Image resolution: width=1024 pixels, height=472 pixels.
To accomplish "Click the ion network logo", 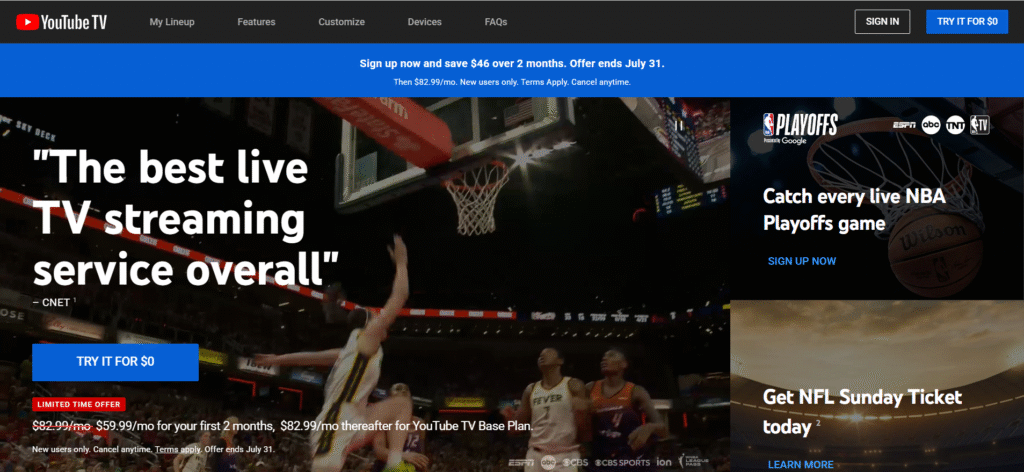I will (664, 462).
